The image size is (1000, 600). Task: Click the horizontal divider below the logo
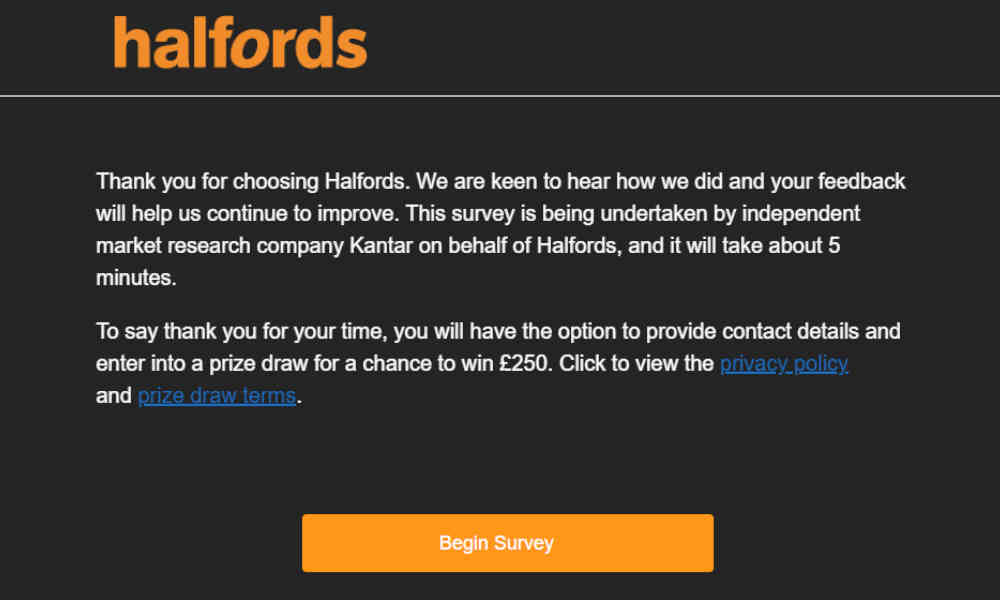click(x=500, y=96)
